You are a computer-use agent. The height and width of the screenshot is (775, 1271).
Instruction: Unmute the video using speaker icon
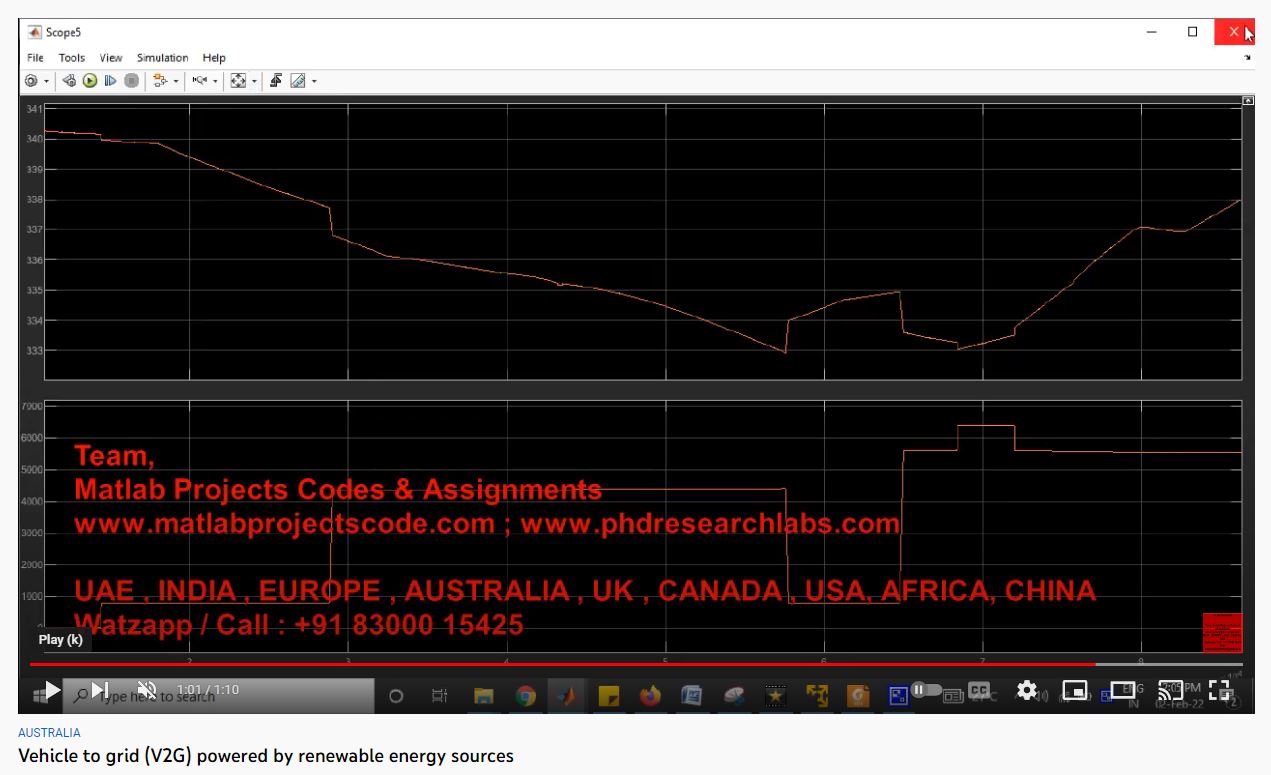click(147, 690)
